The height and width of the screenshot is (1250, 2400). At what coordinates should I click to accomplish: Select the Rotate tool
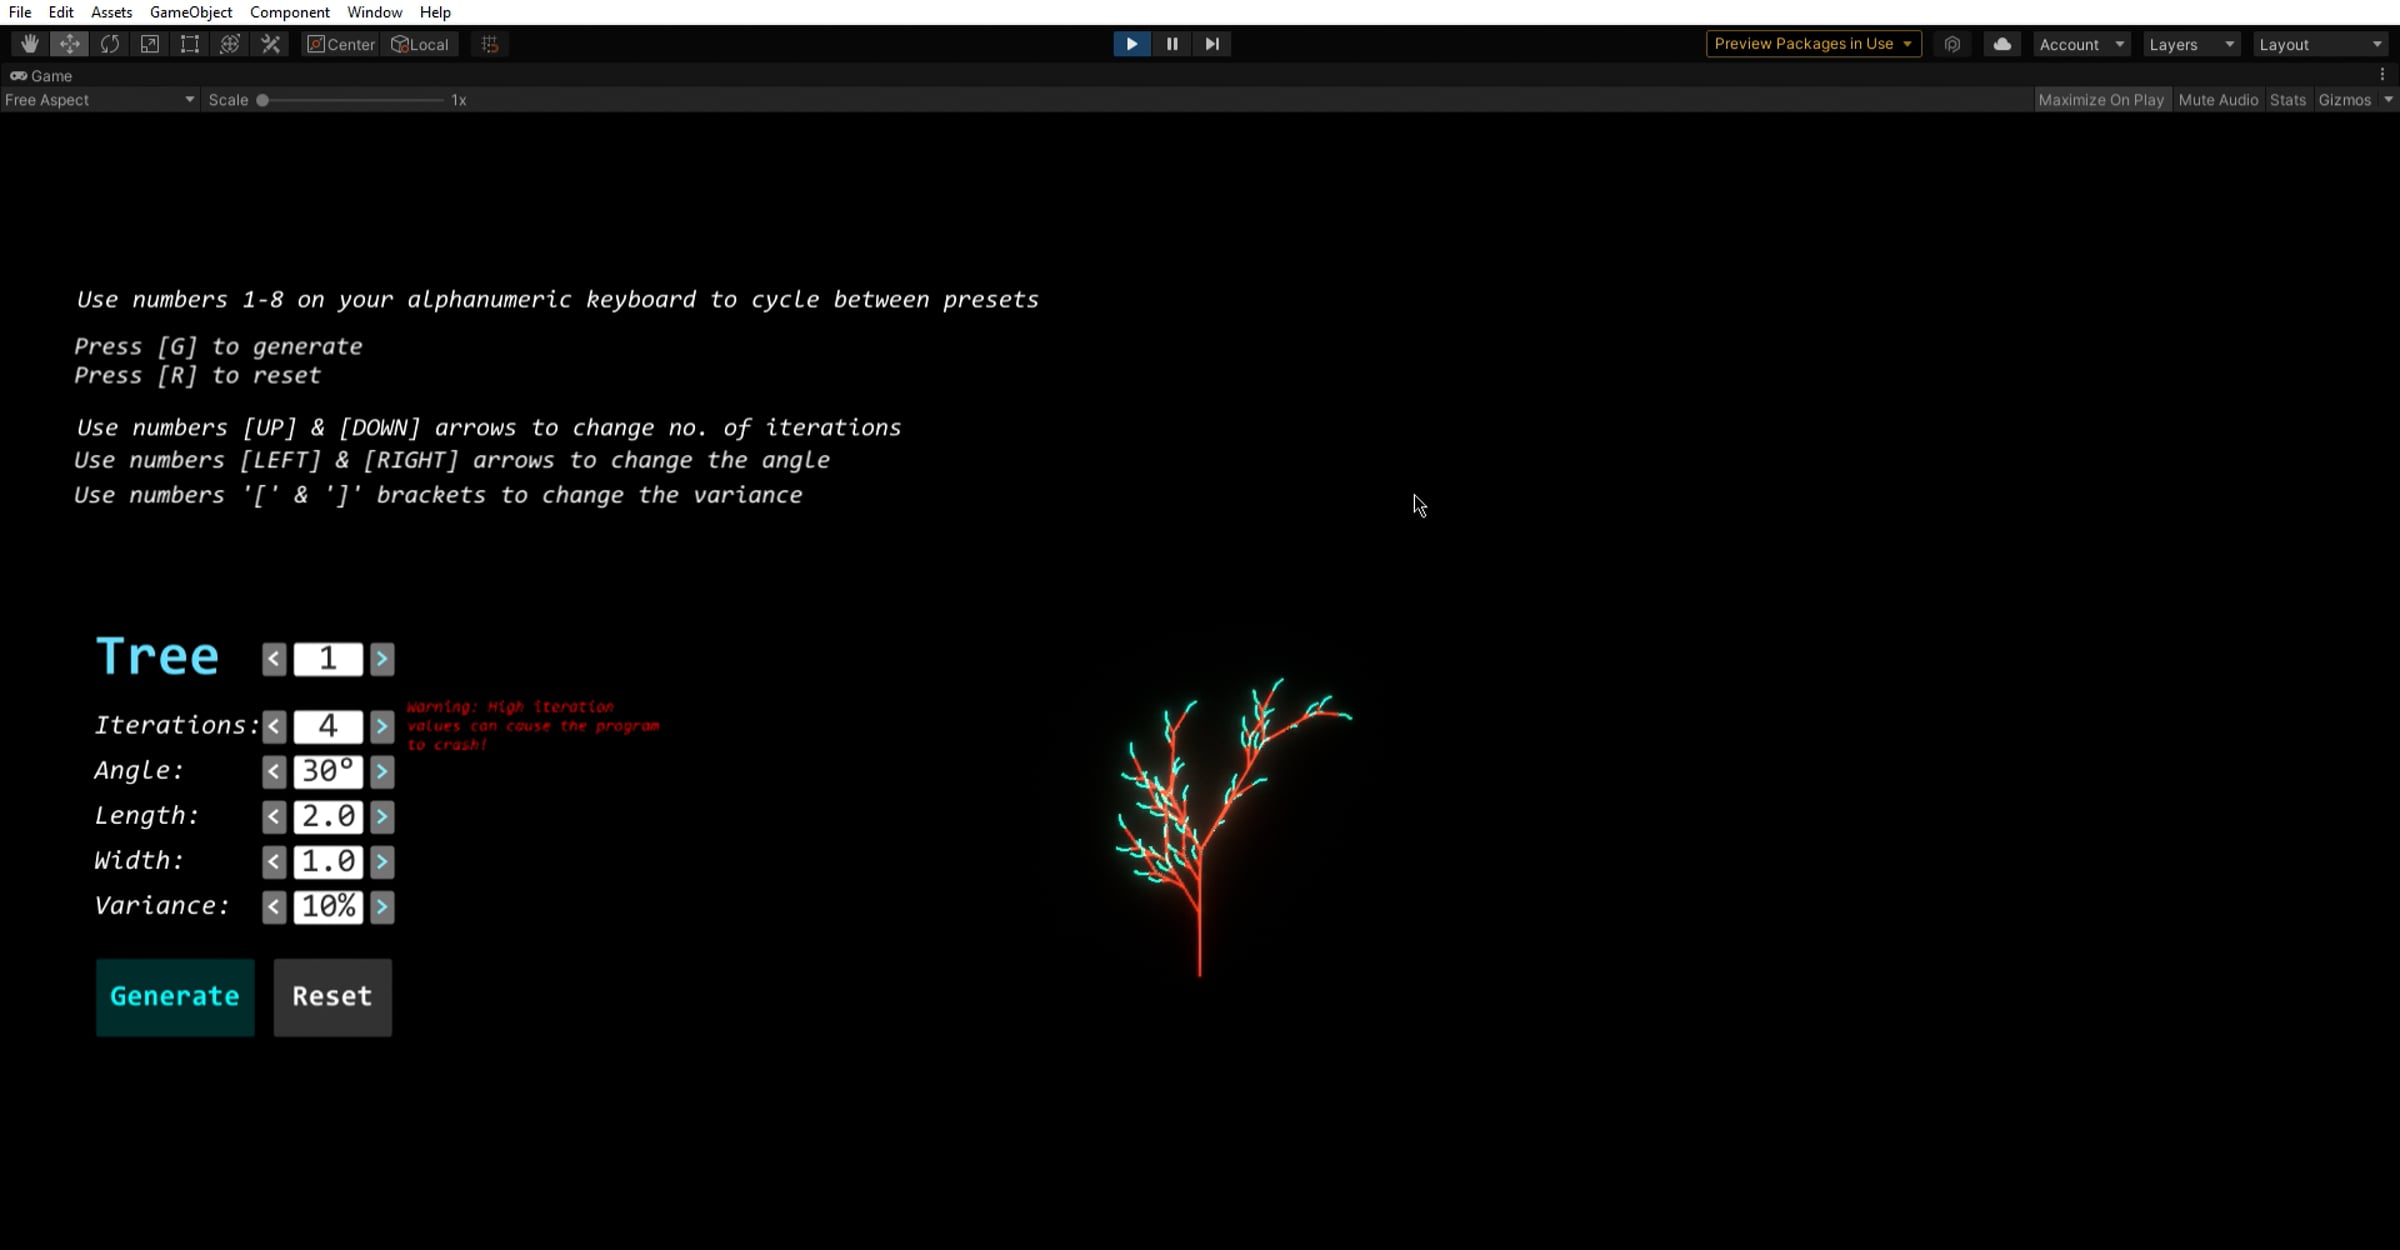click(x=110, y=44)
